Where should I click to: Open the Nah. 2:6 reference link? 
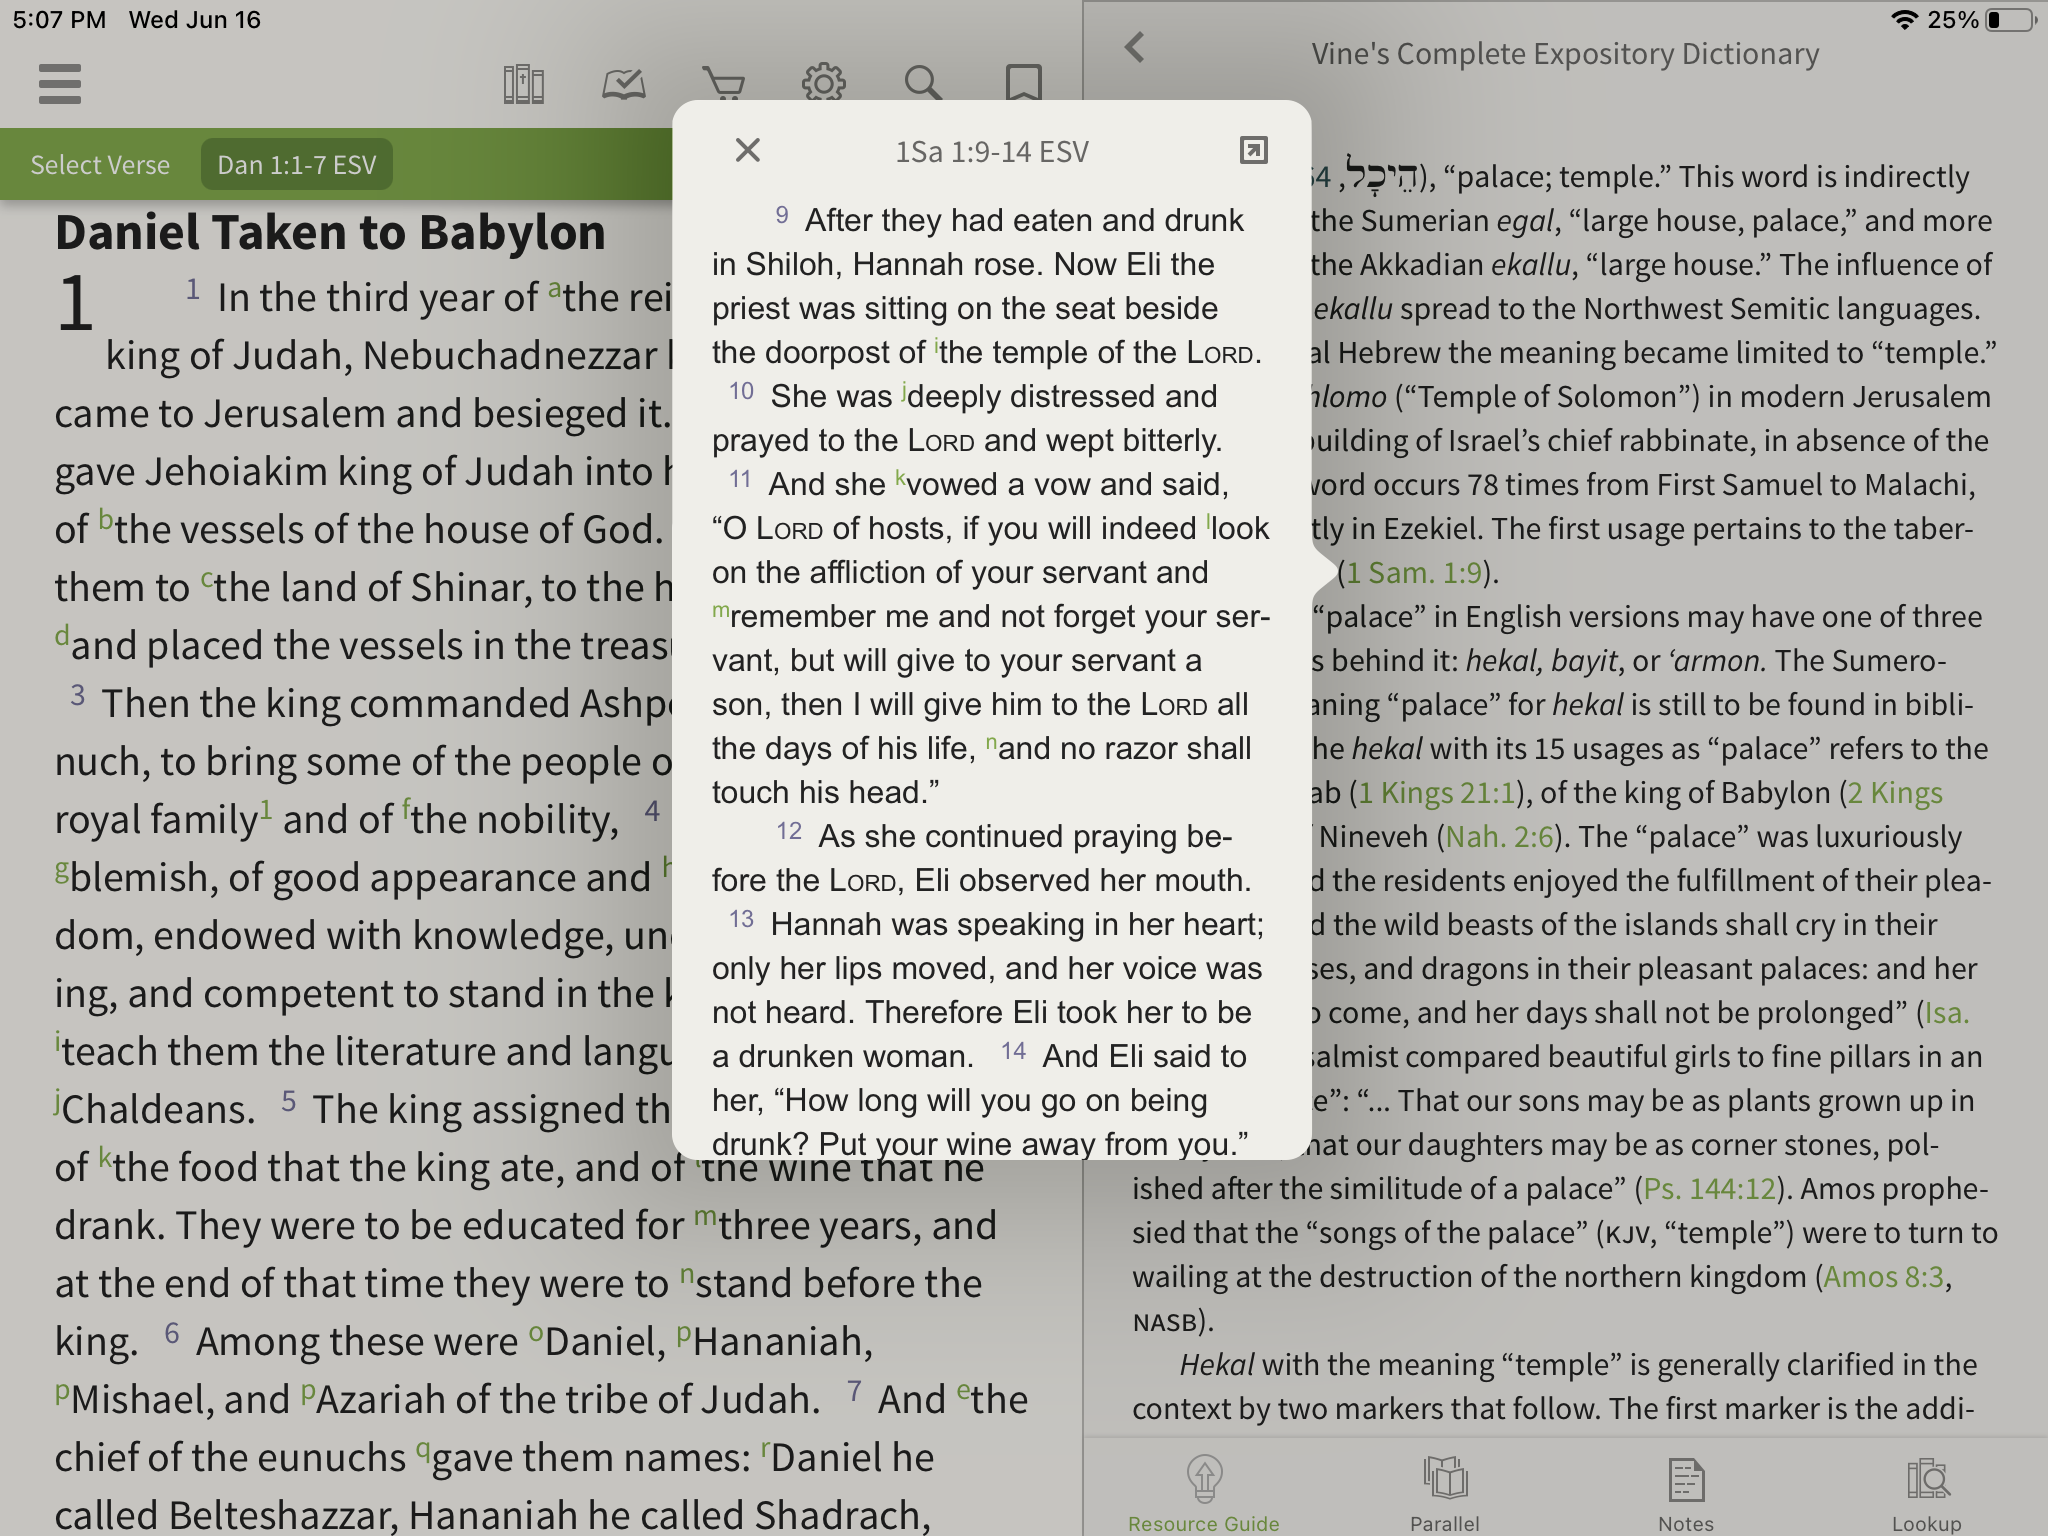click(x=1500, y=836)
